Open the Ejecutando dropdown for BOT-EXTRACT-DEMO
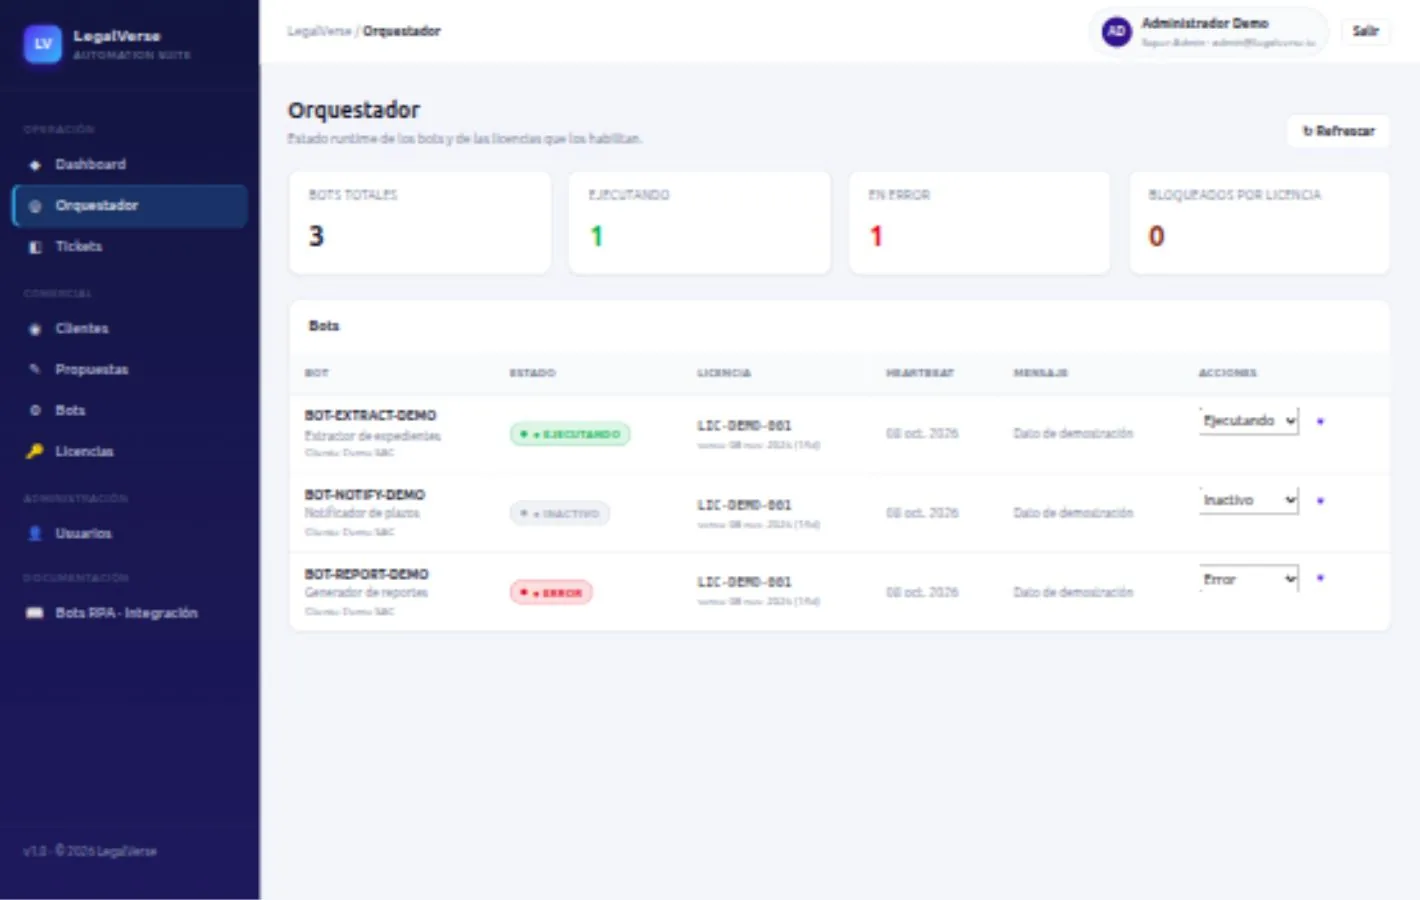1420x900 pixels. click(x=1249, y=421)
